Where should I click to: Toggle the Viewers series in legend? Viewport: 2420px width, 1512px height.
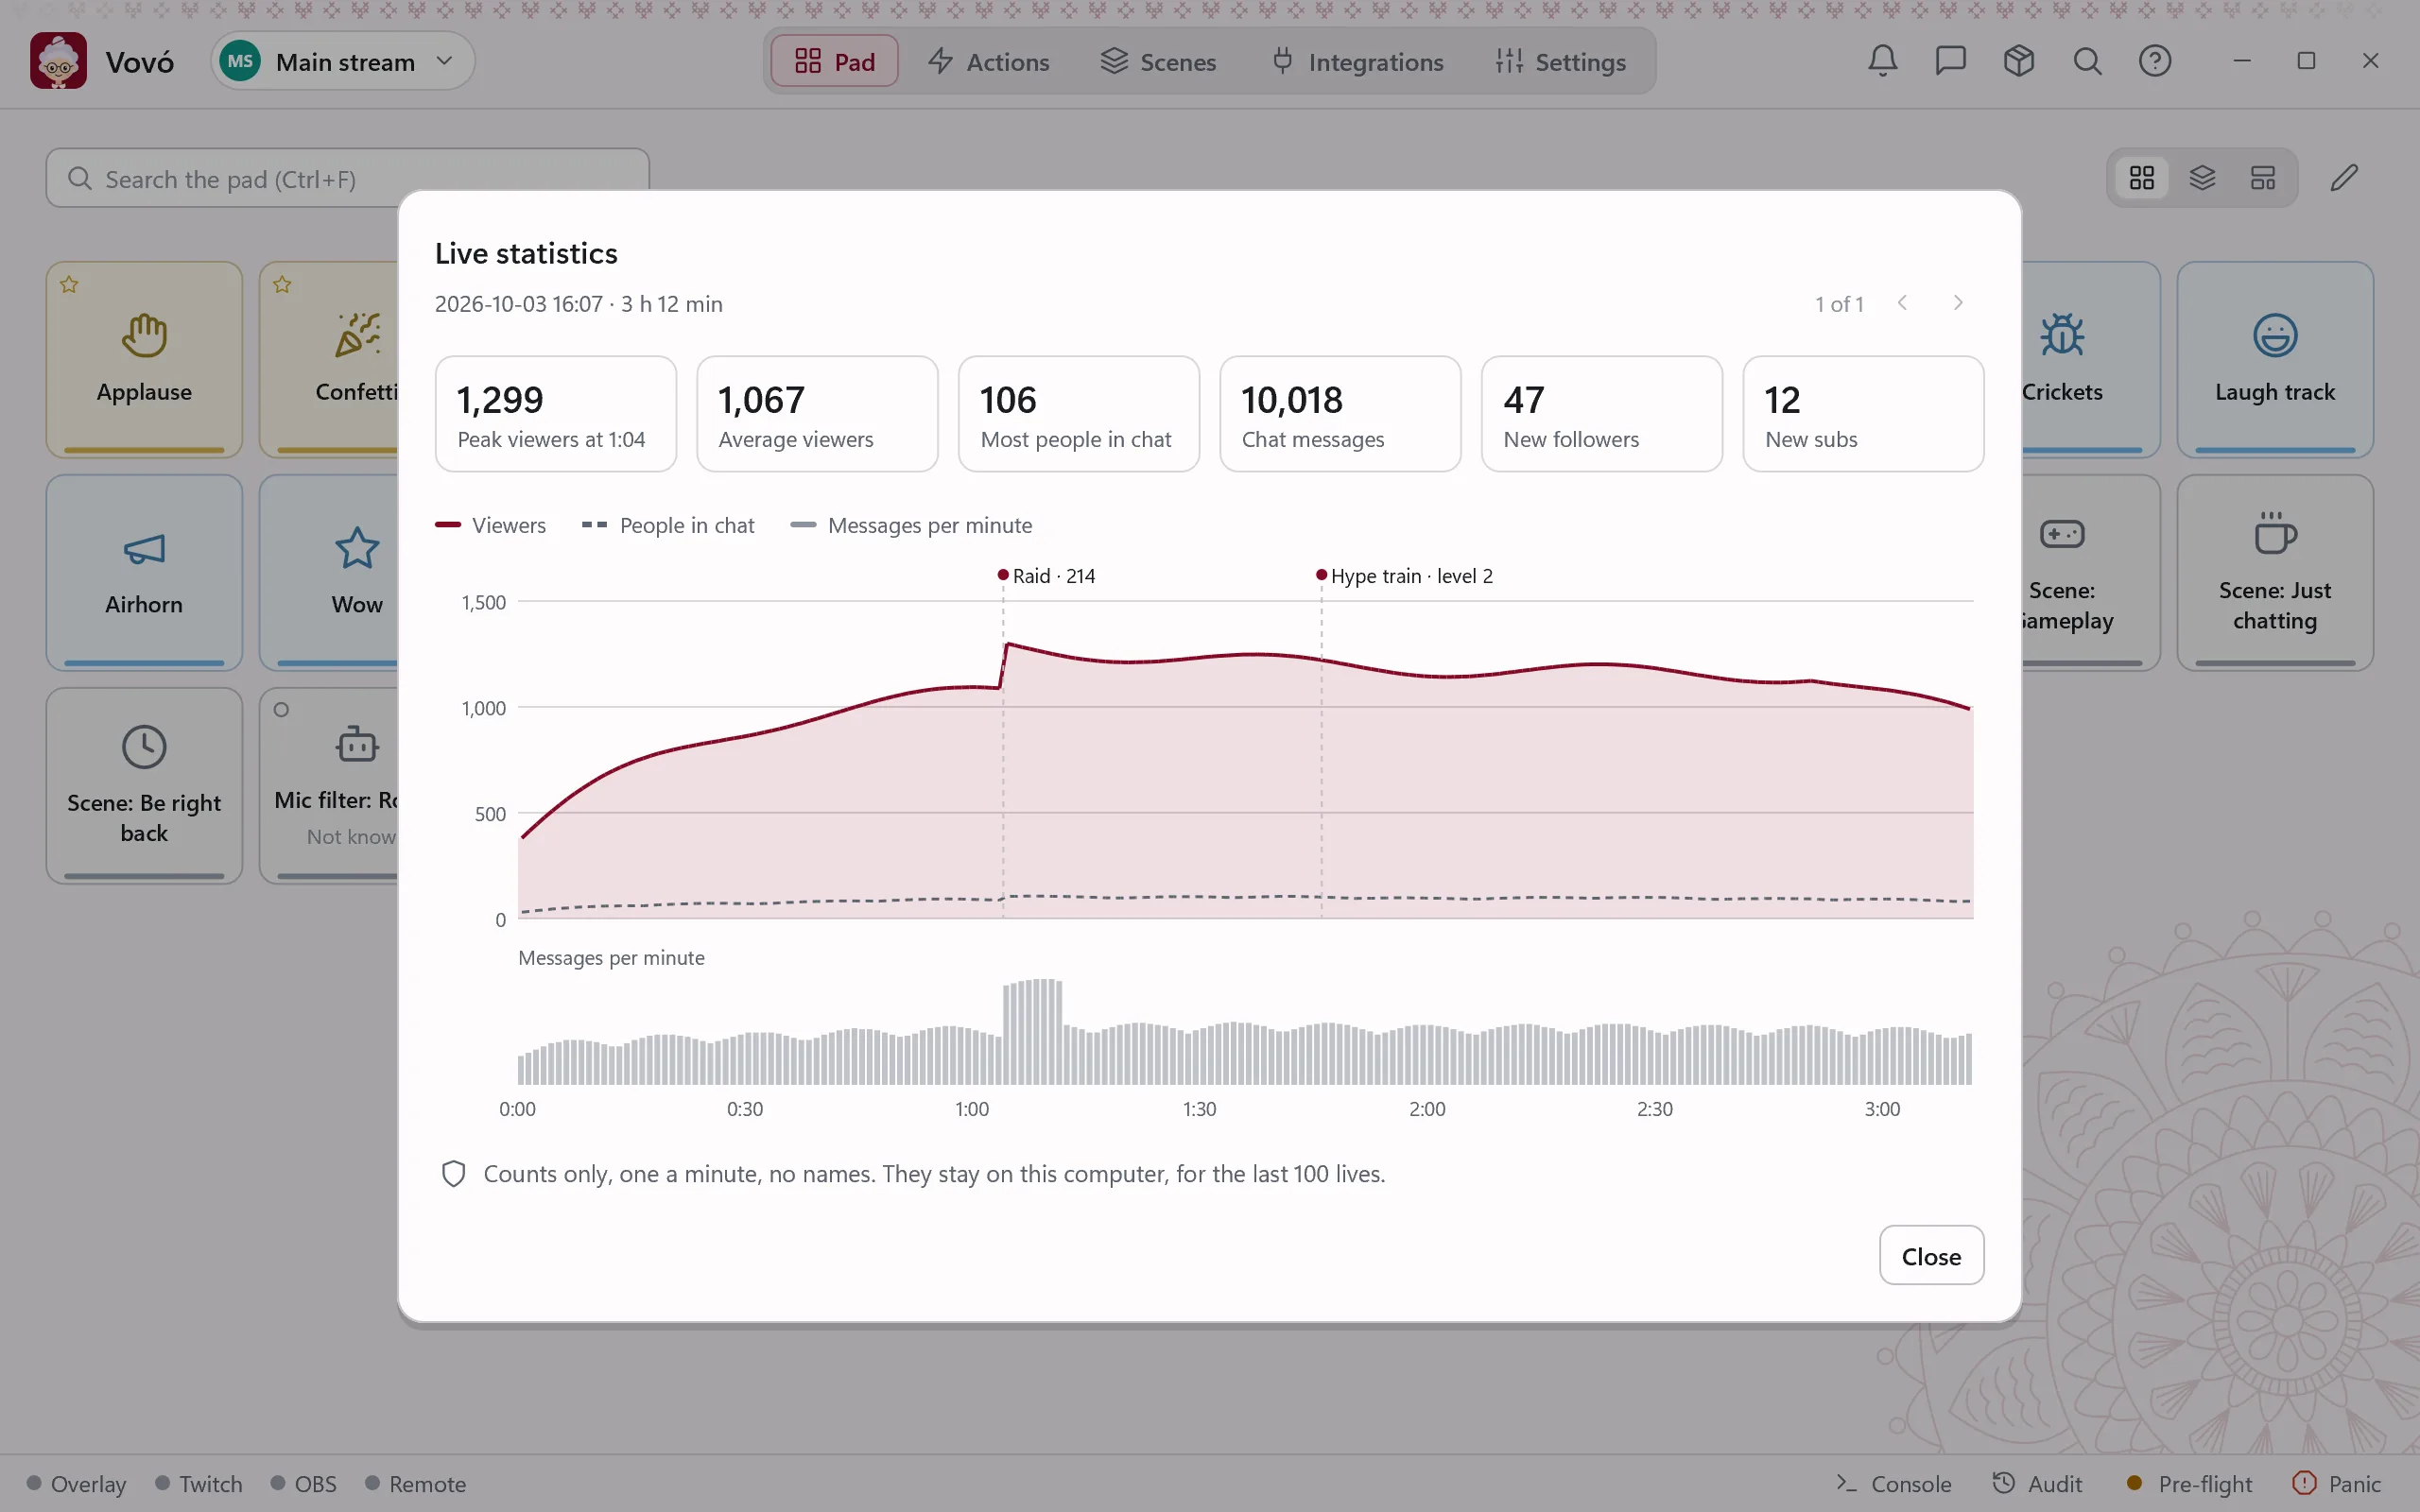pos(491,525)
